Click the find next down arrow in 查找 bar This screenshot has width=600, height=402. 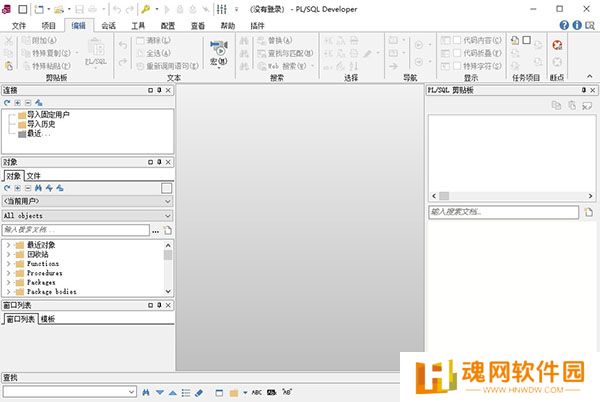pos(160,392)
